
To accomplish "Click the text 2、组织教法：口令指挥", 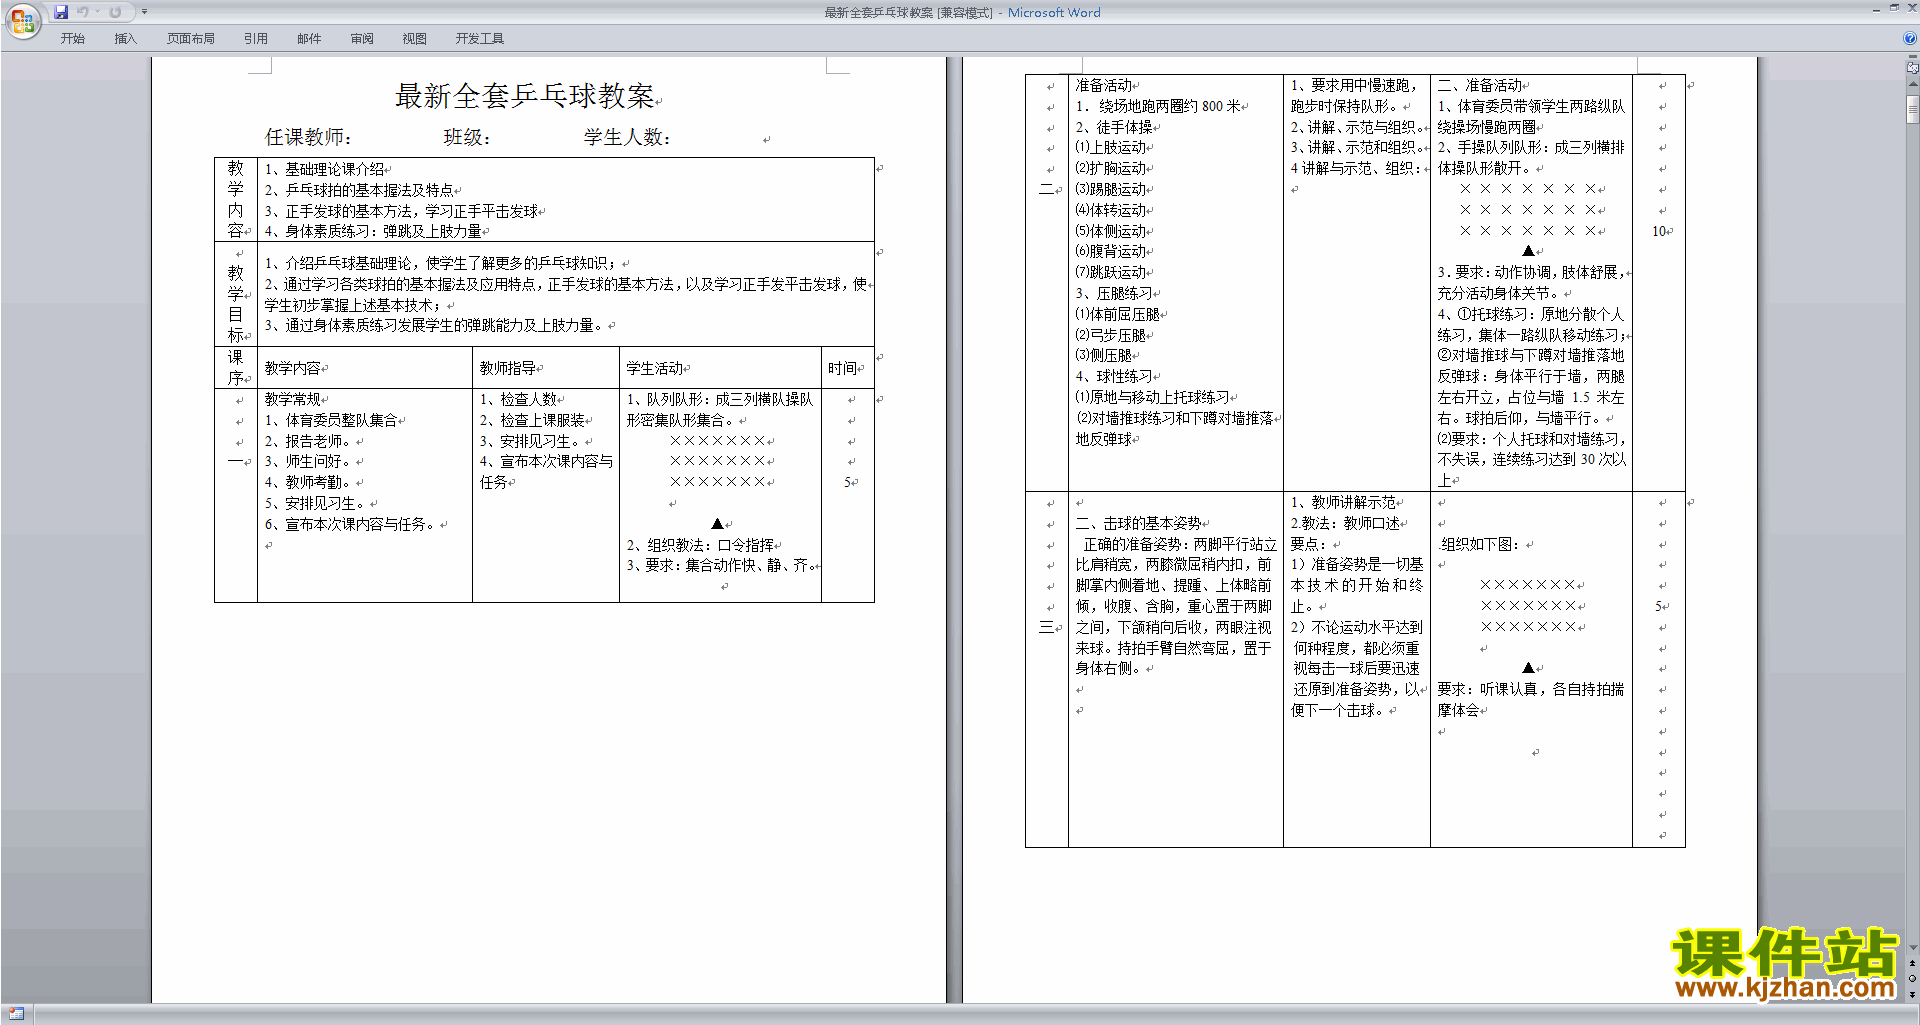I will (700, 545).
